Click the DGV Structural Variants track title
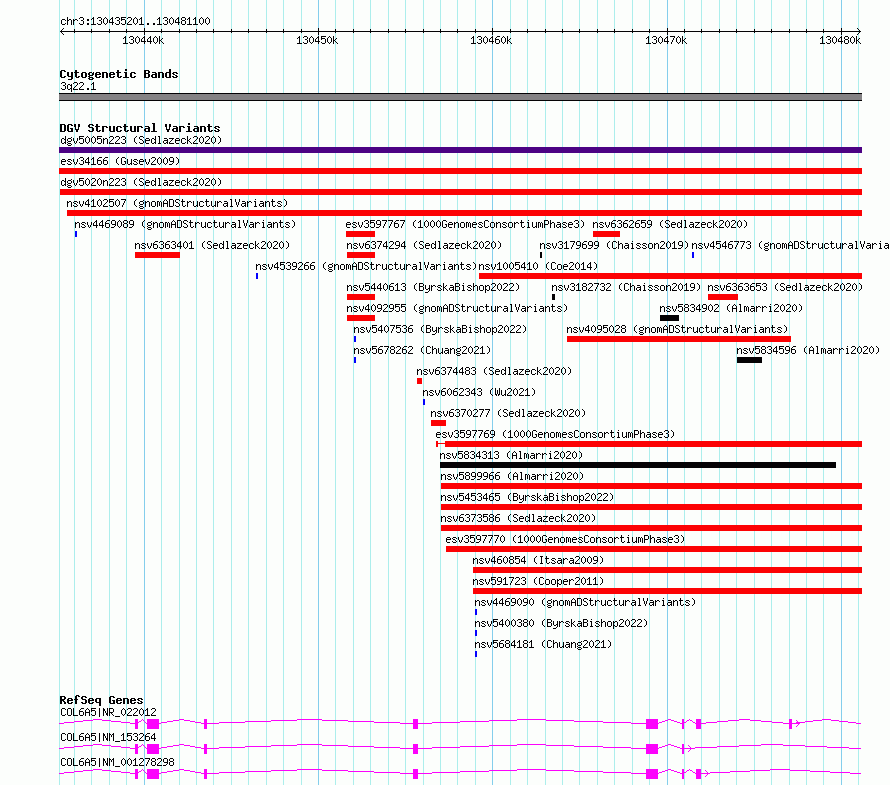 [140, 128]
